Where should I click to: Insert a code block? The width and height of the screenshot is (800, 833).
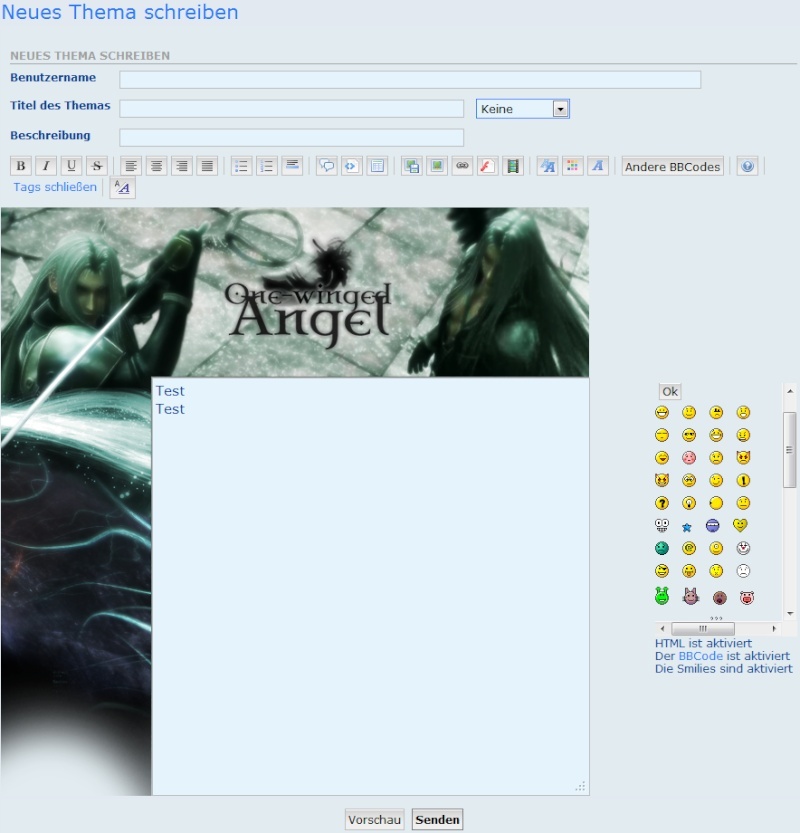click(352, 166)
